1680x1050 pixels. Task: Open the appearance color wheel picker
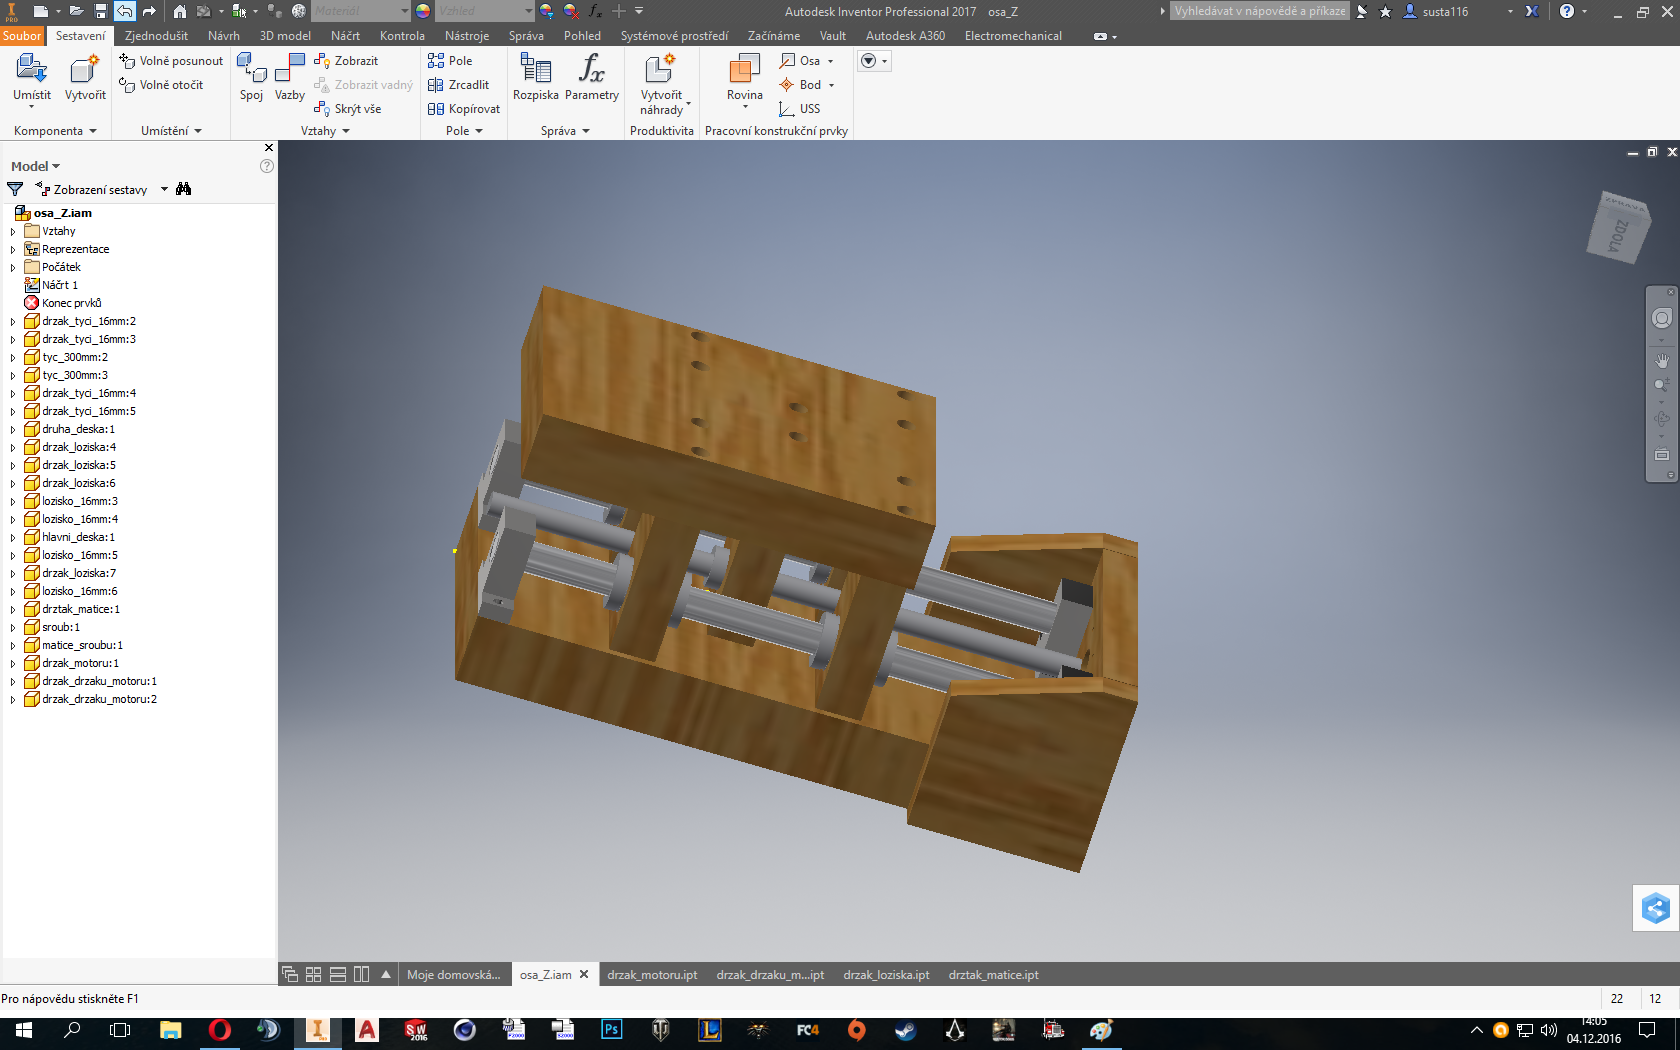(423, 11)
